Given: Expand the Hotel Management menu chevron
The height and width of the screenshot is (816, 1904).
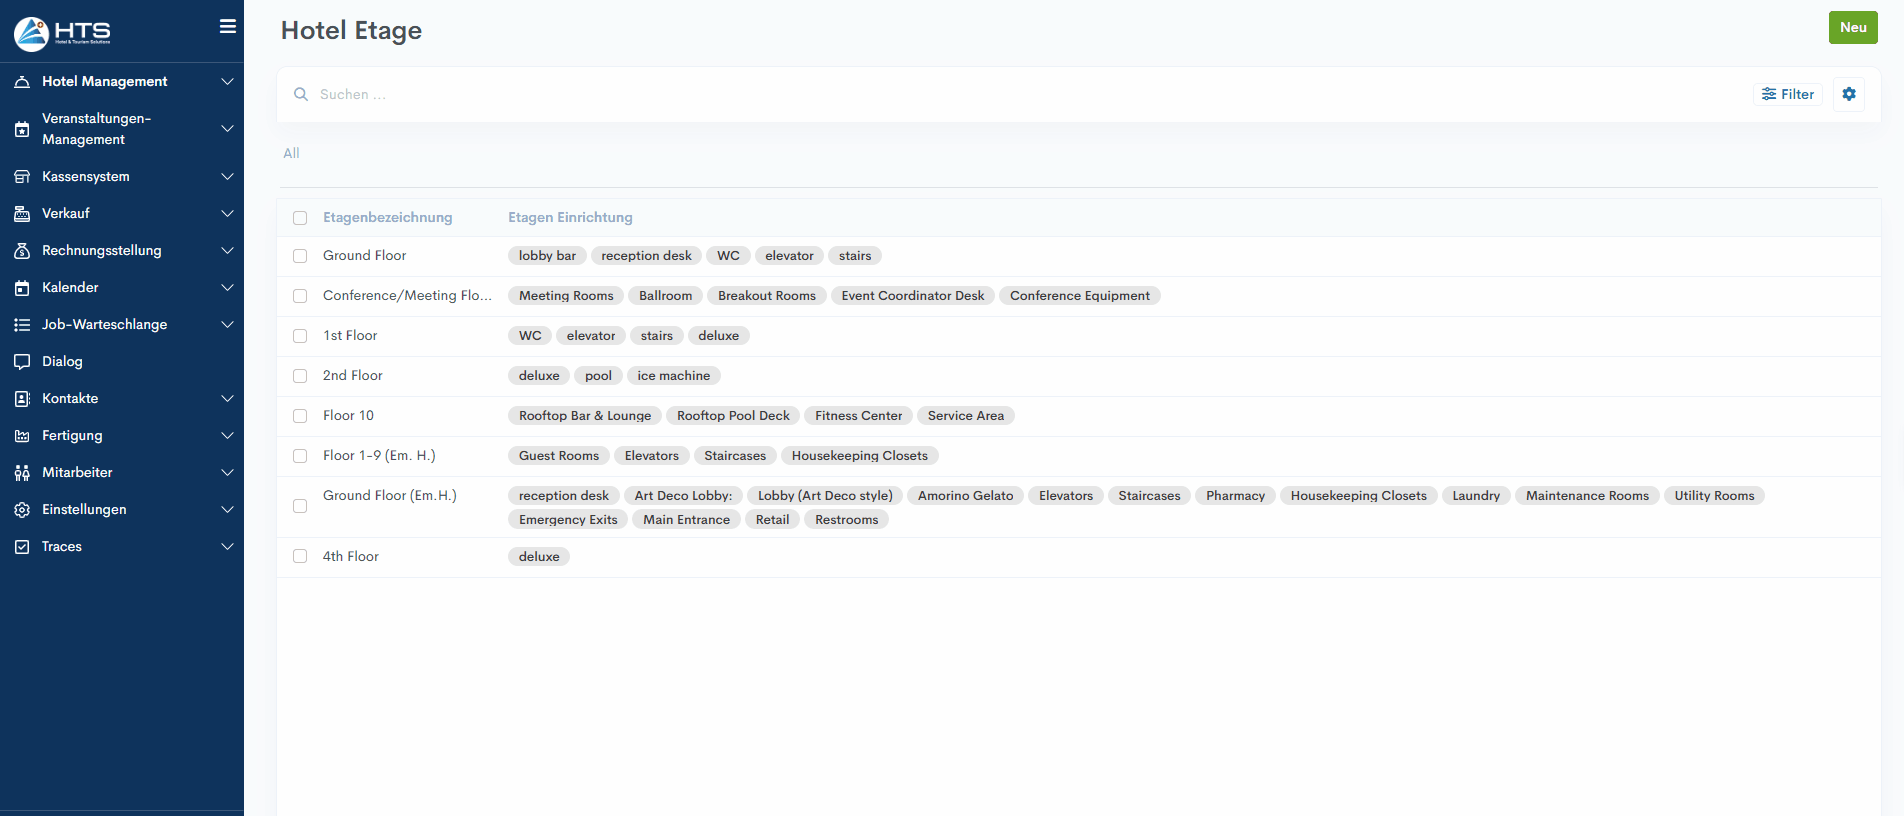Looking at the screenshot, I should [x=227, y=82].
